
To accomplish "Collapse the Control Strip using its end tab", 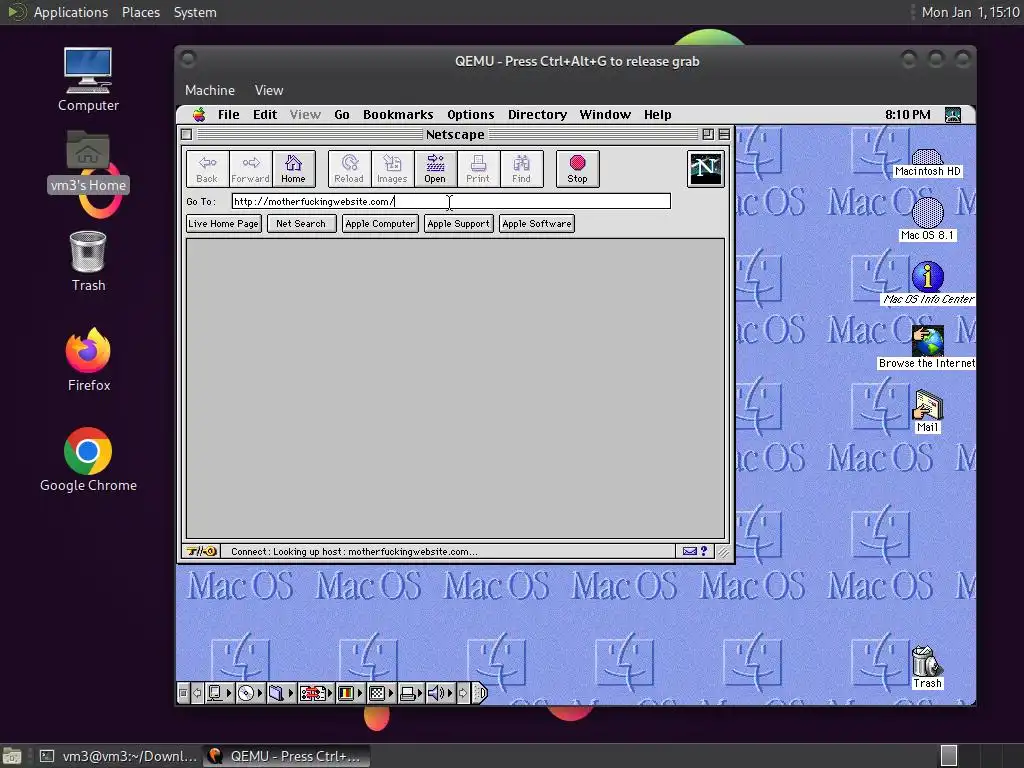I will point(479,693).
